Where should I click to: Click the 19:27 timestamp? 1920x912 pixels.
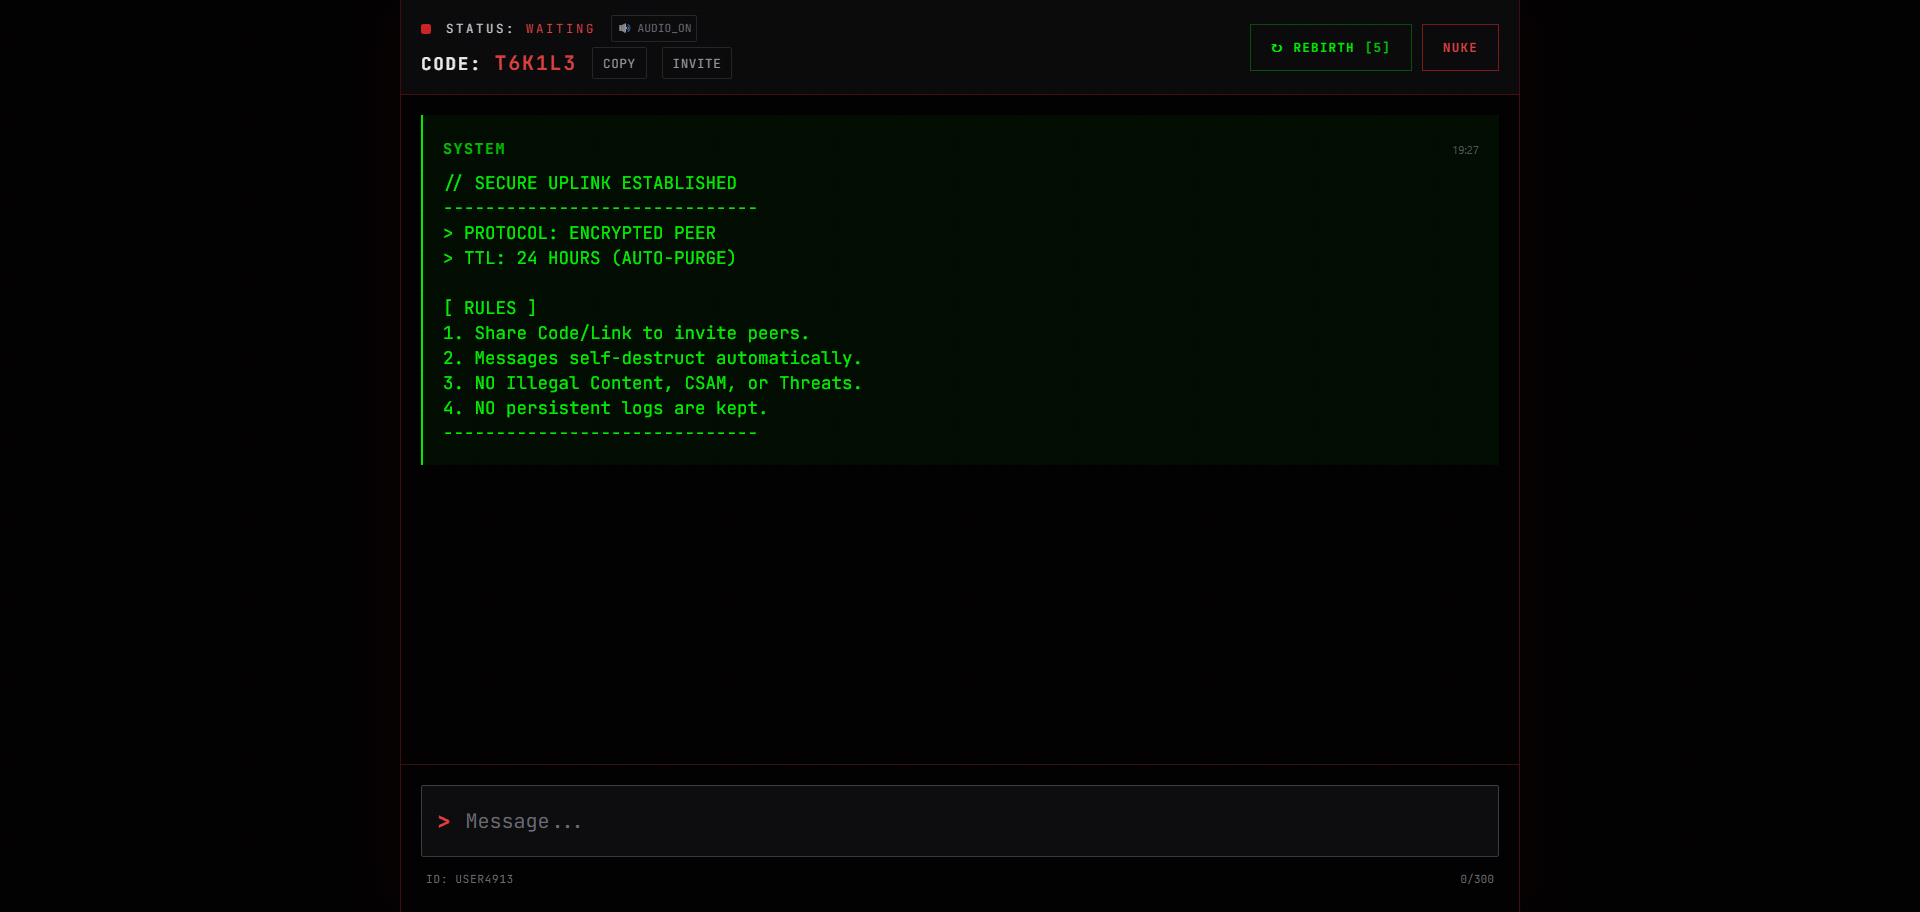1465,150
